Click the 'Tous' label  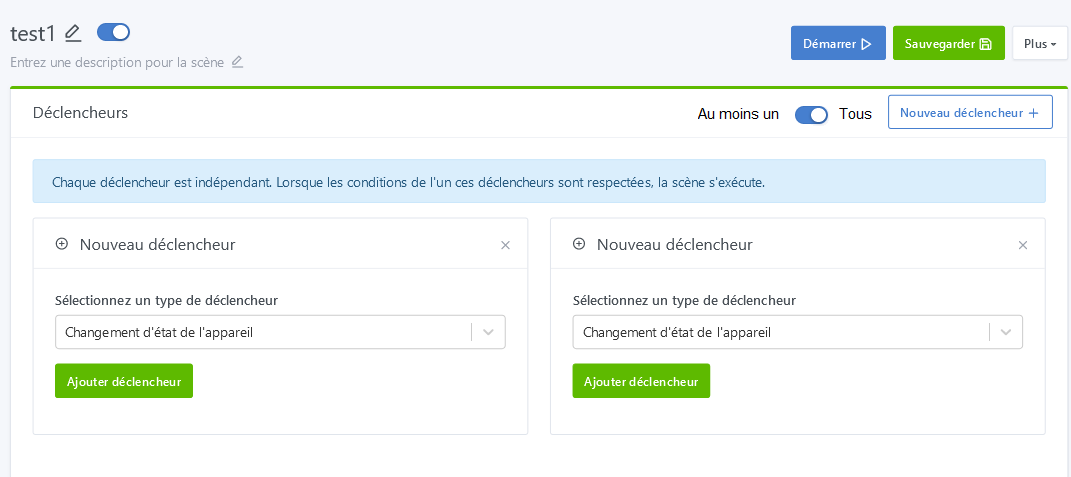coord(855,114)
